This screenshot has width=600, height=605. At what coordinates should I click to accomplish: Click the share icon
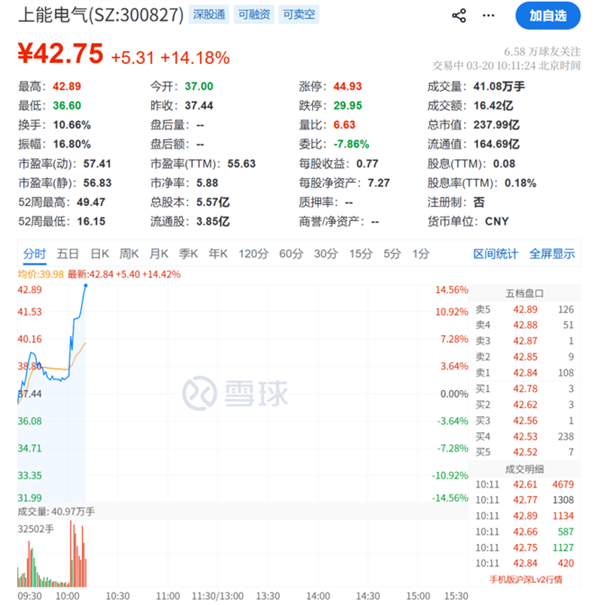pos(459,16)
